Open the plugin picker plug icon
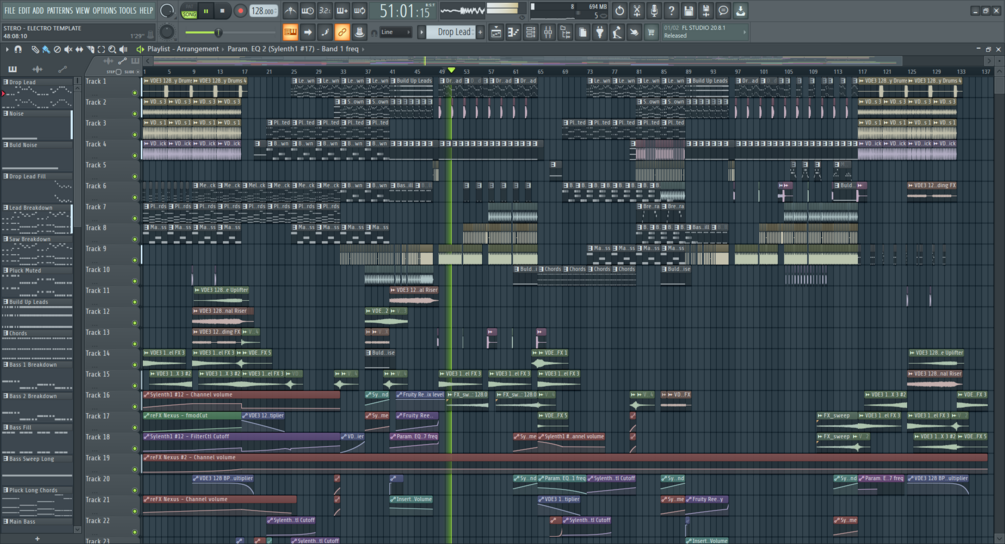The width and height of the screenshot is (1005, 544). 600,32
